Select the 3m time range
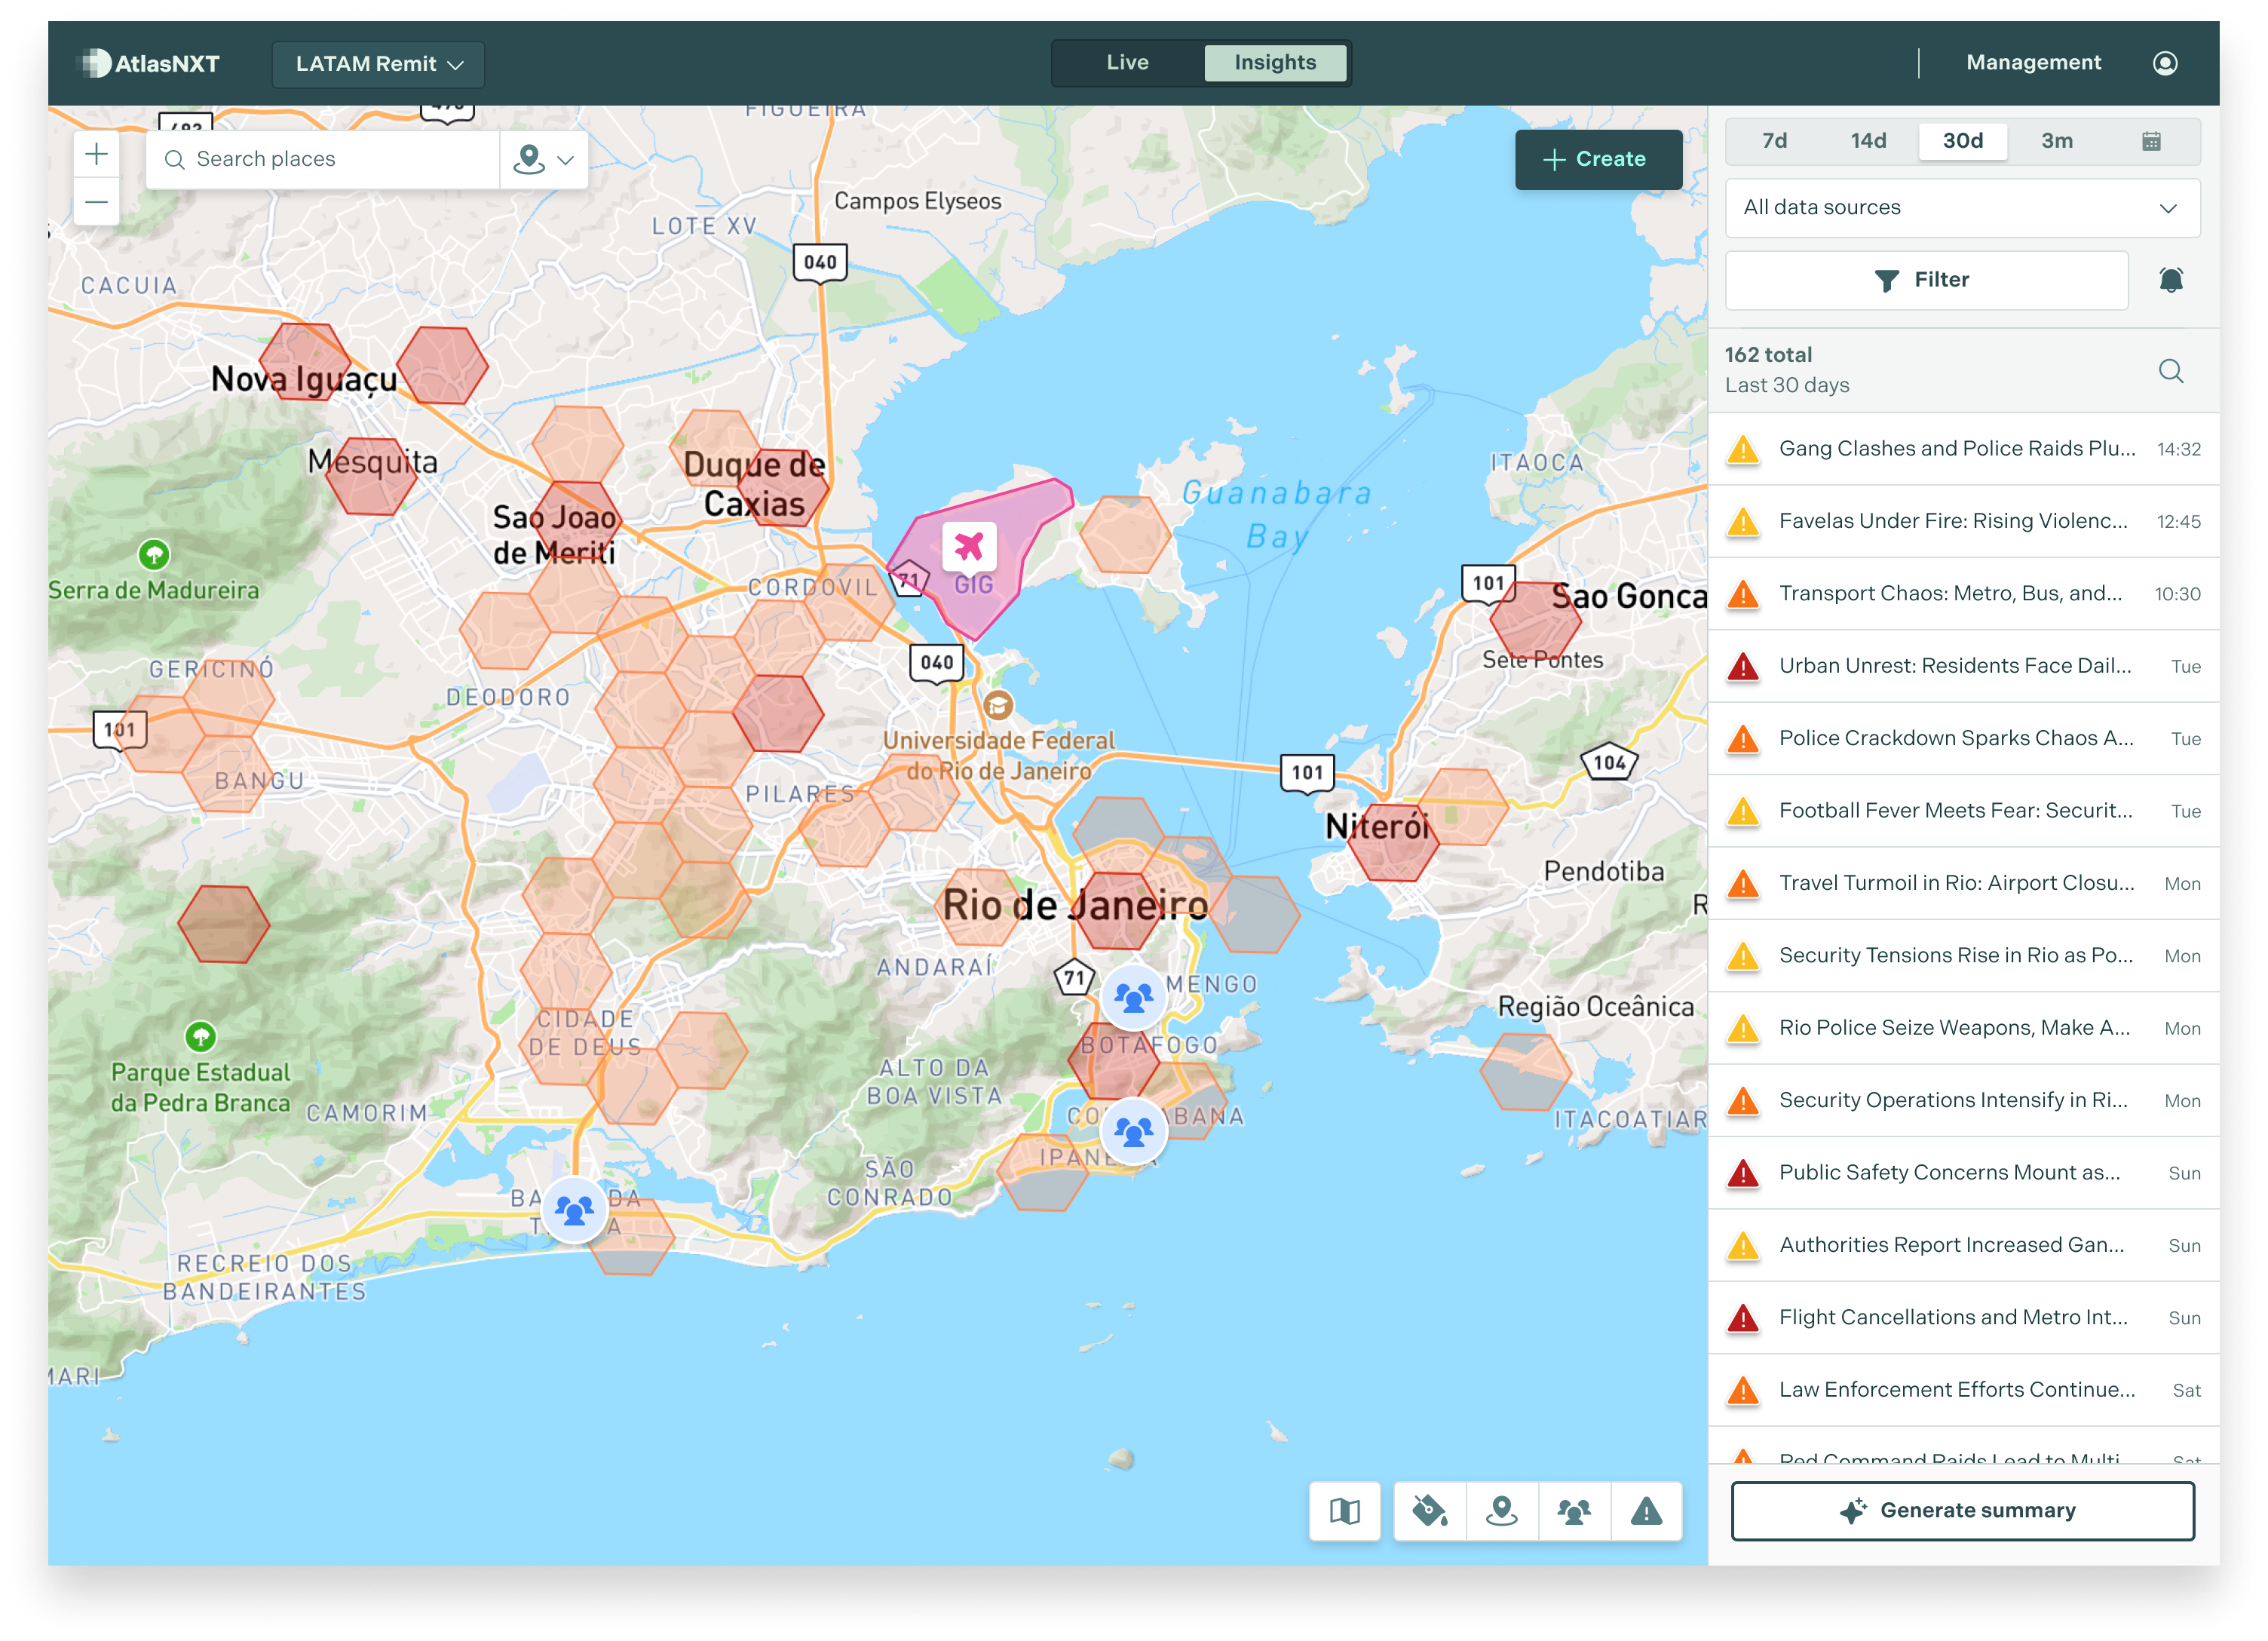The height and width of the screenshot is (1641, 2268). [x=2056, y=141]
